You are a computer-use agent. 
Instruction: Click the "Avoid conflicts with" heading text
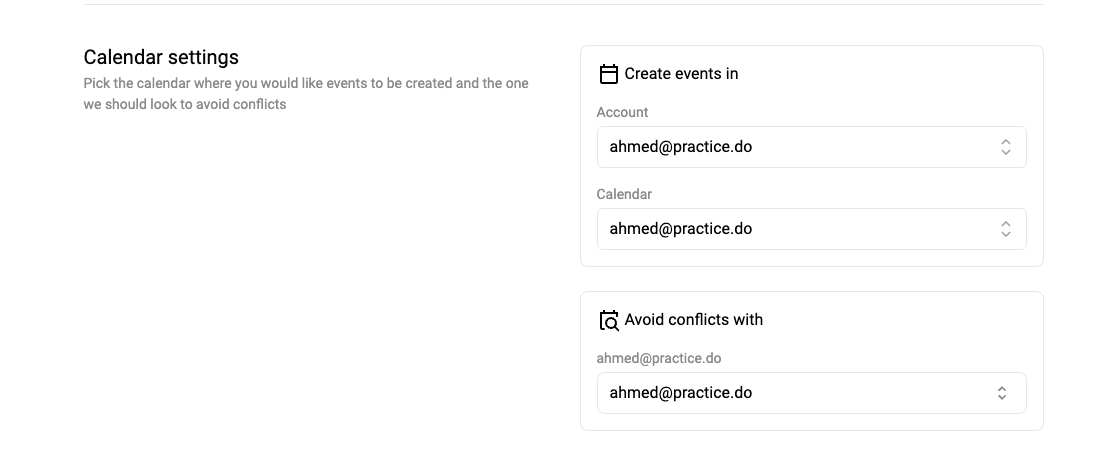point(693,320)
